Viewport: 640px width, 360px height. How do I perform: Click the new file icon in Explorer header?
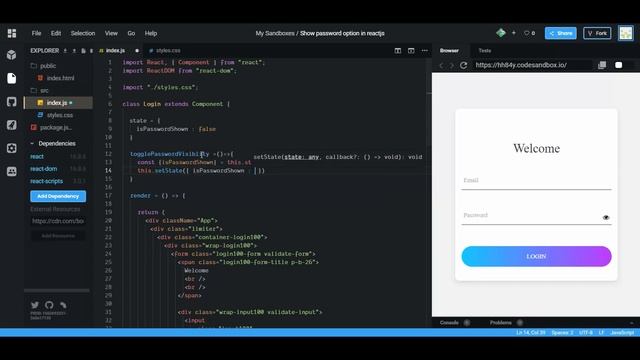(x=83, y=51)
